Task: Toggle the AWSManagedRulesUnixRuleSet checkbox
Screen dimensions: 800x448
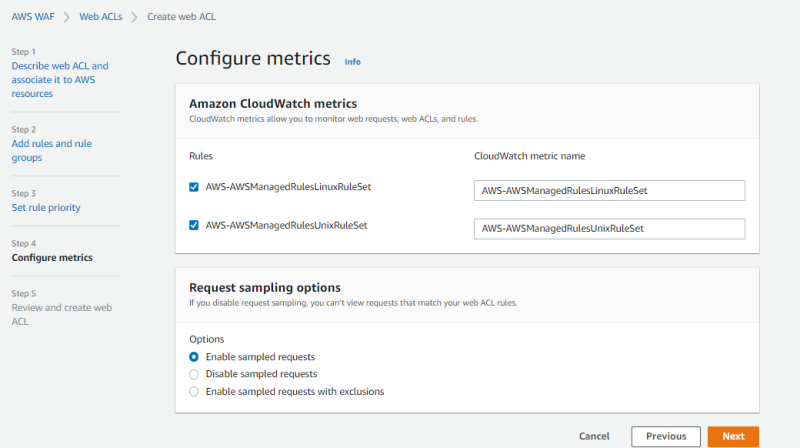Action: (194, 226)
